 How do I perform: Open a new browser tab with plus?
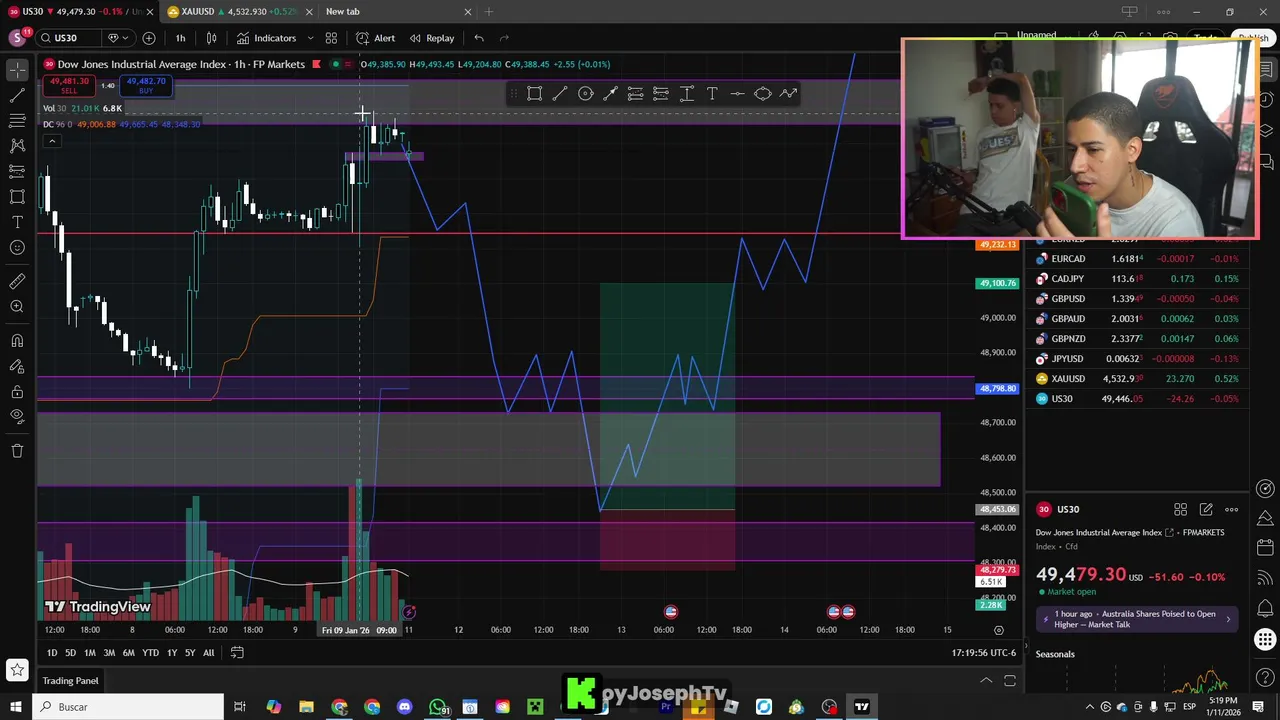point(489,12)
